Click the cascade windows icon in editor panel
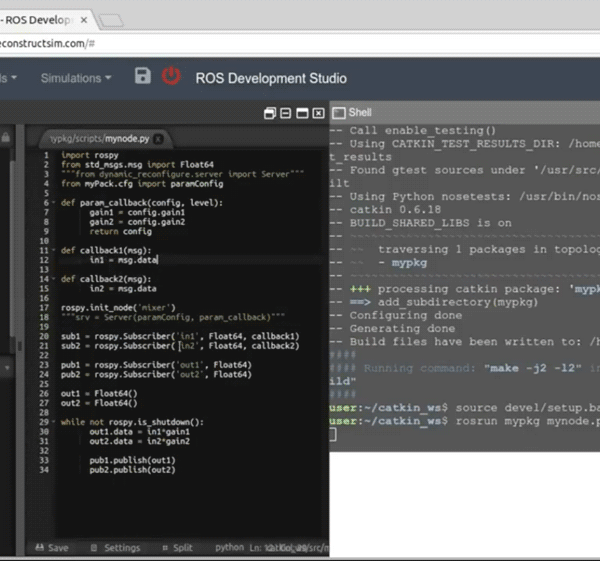Image resolution: width=600 pixels, height=561 pixels. click(270, 113)
